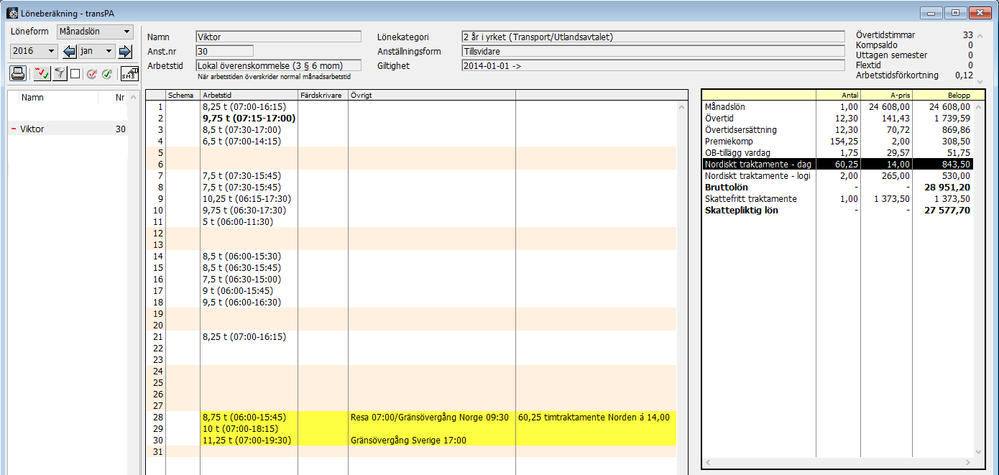Click the red circled checkmark icon
Screen dimensions: 999x475
[x=90, y=73]
